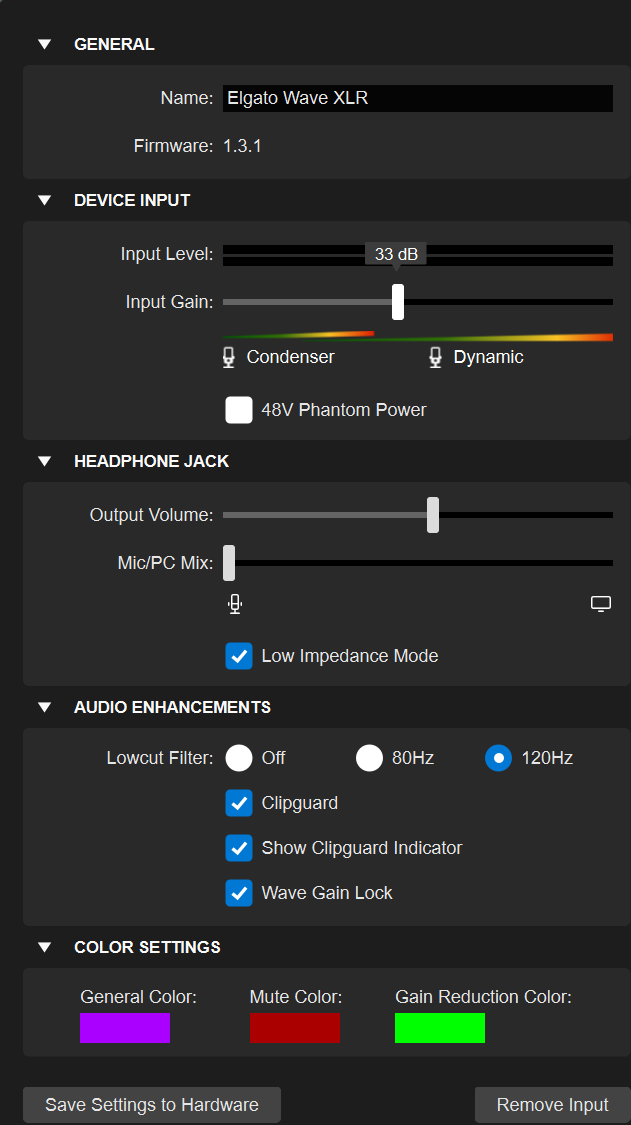Enable 48V Phantom Power checkbox
This screenshot has height=1125, width=631.
tap(239, 410)
